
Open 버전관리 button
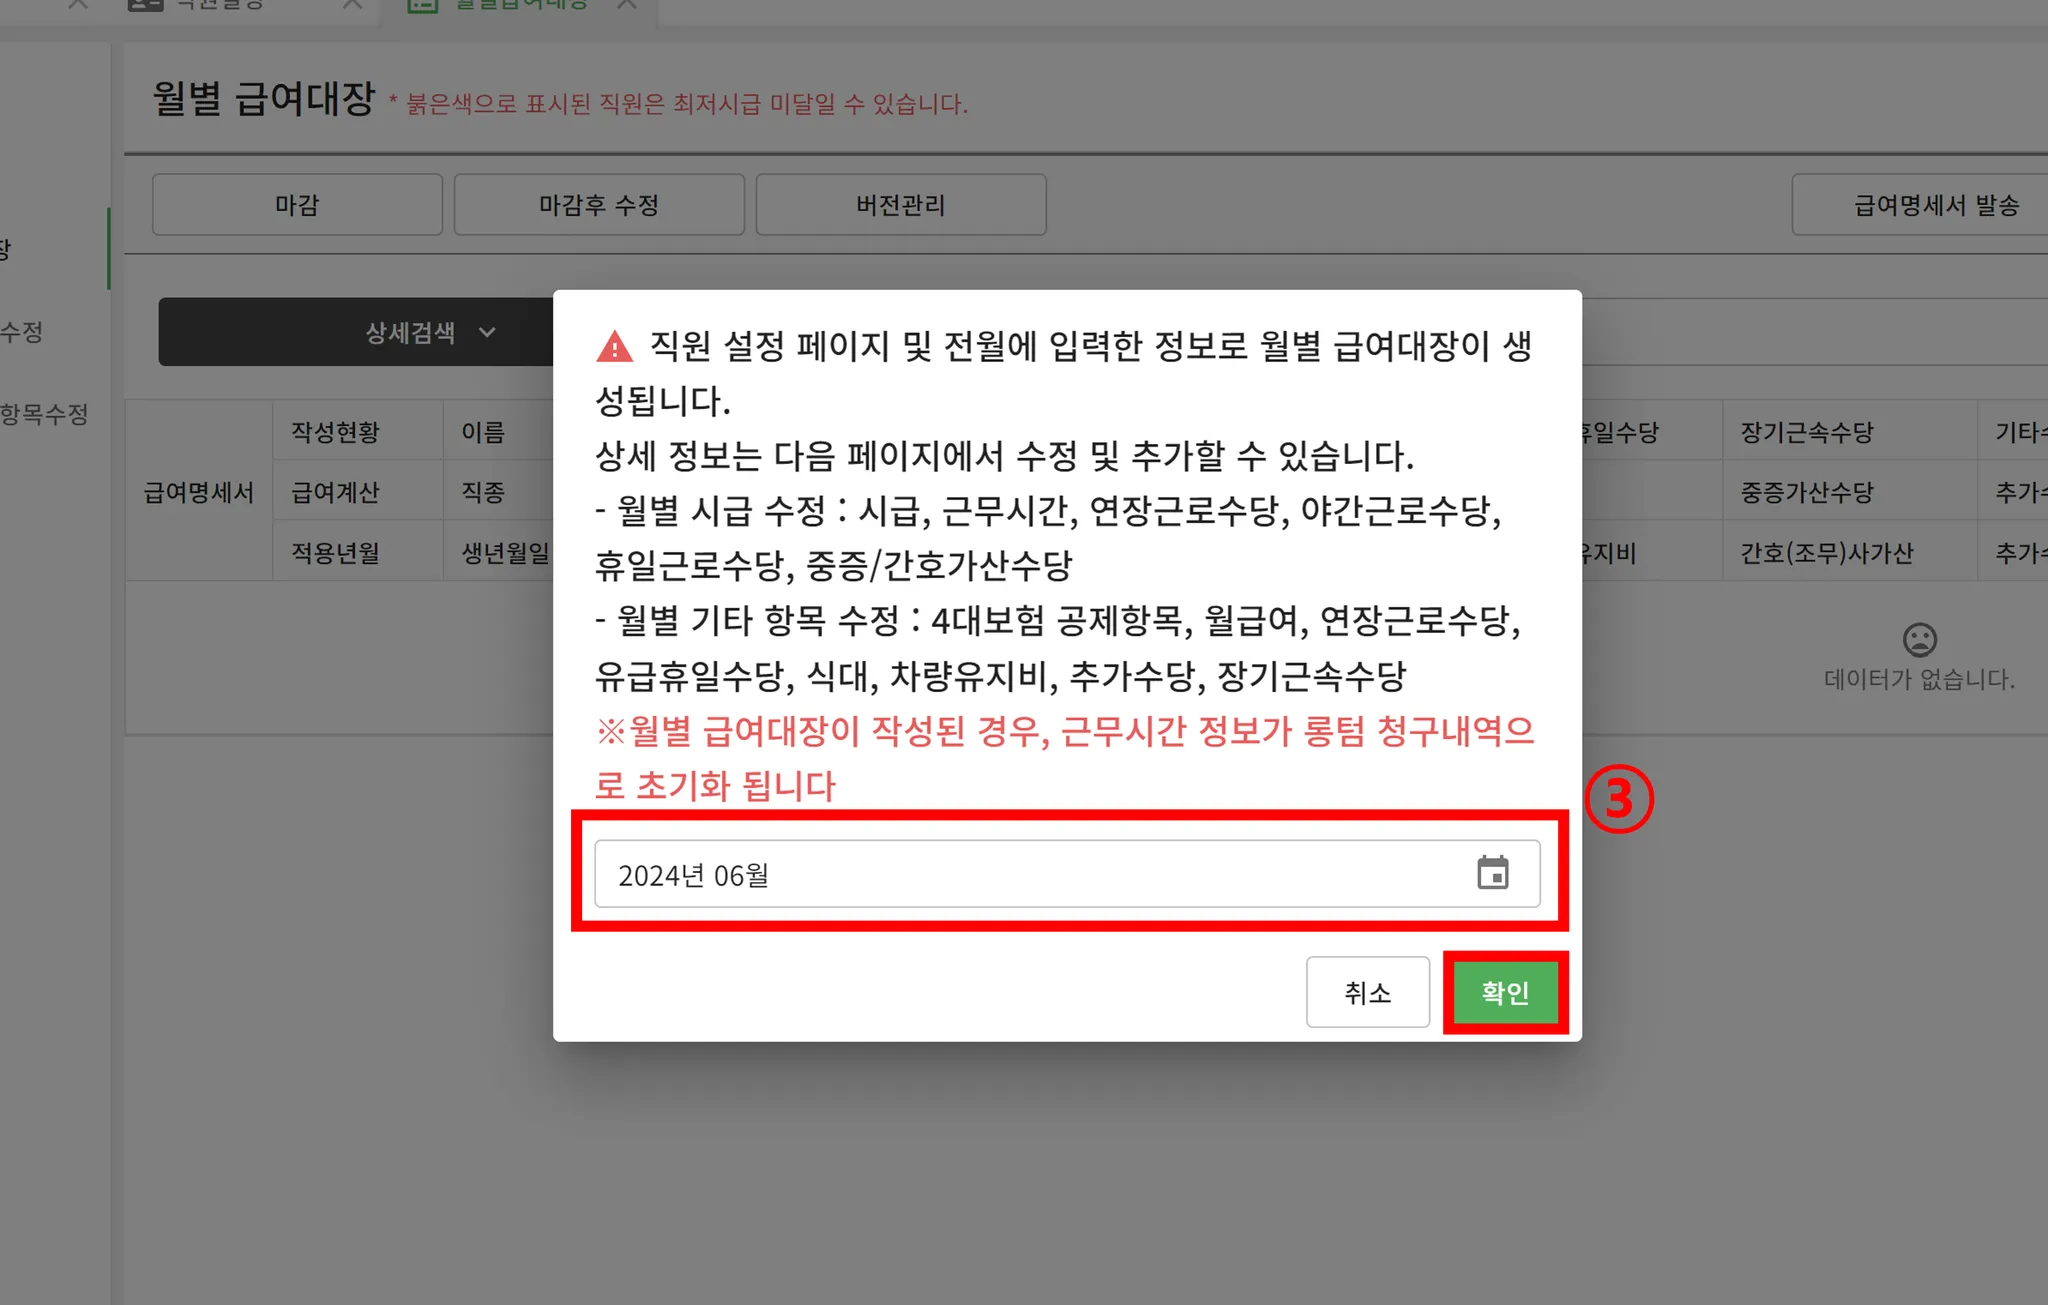point(900,205)
